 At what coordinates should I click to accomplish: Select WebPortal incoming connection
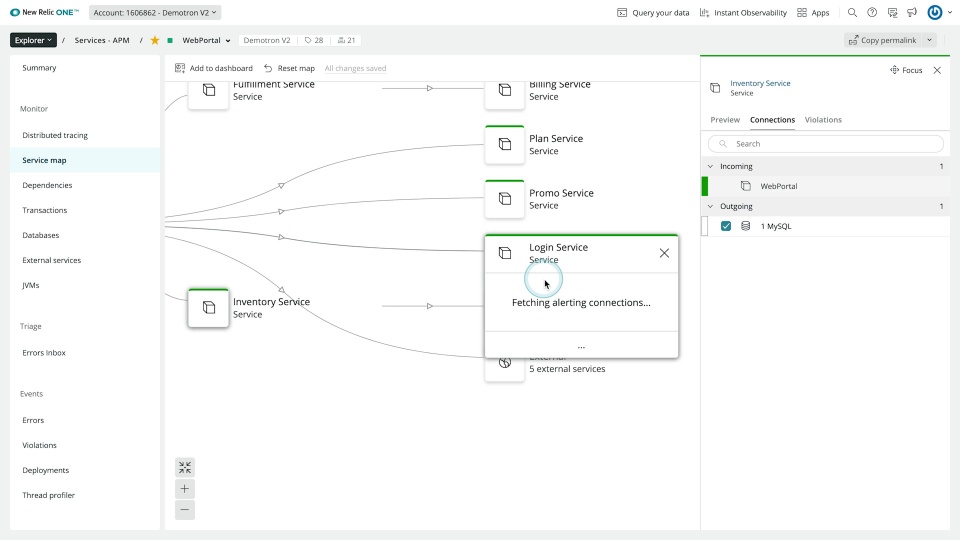pos(825,186)
